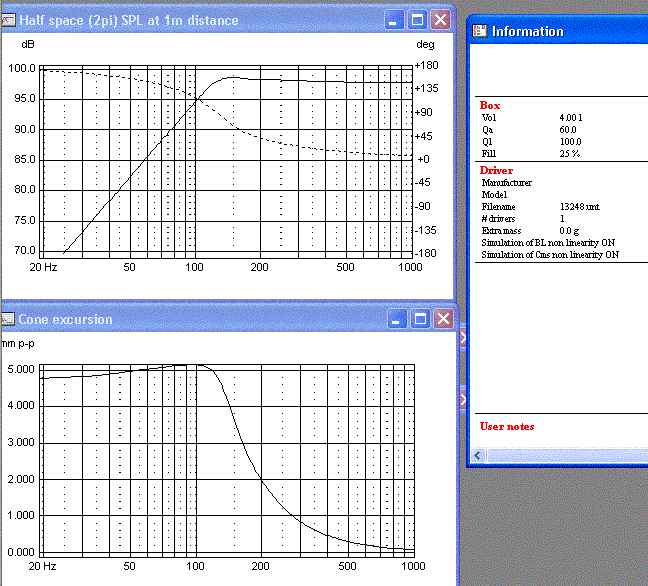
Task: Select the Fill value 25 %
Action: coord(569,154)
